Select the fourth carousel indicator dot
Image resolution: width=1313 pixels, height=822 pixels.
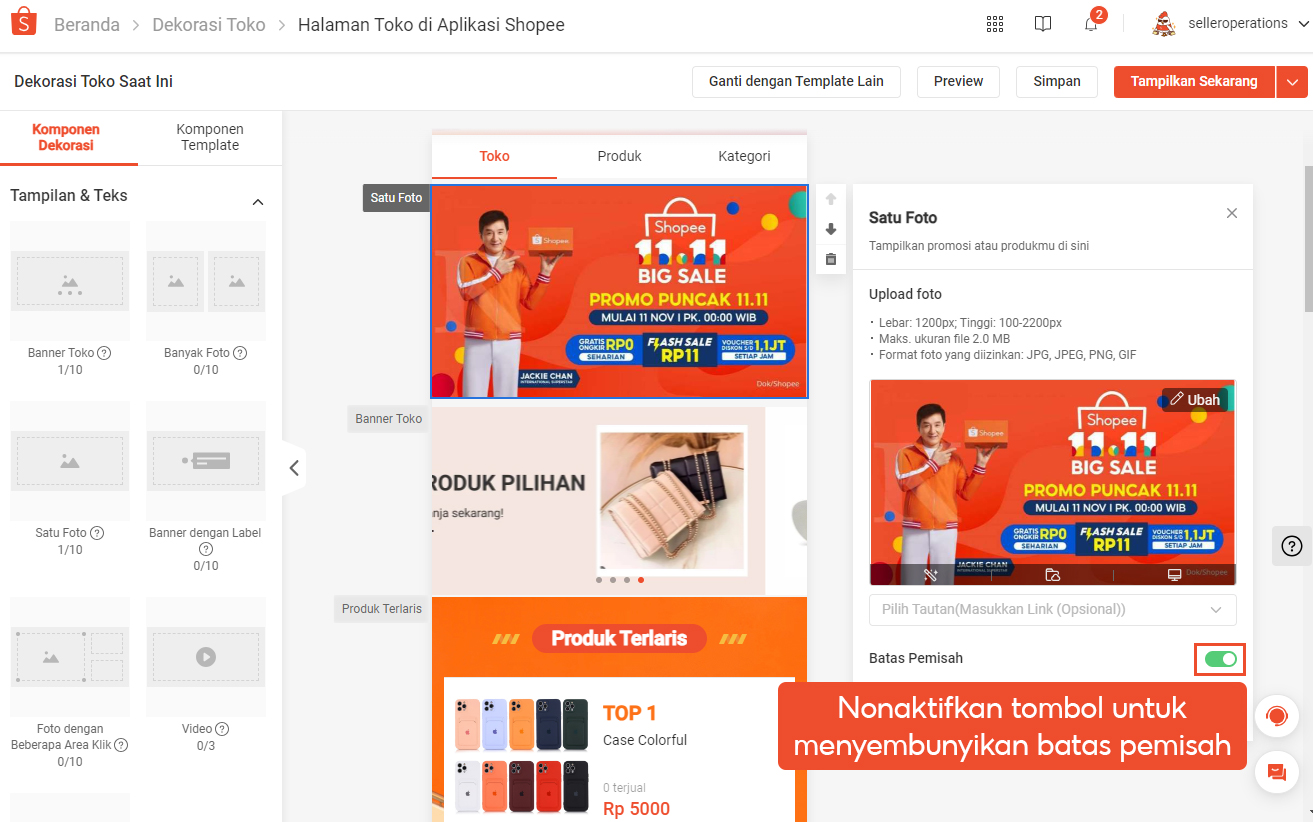point(641,578)
